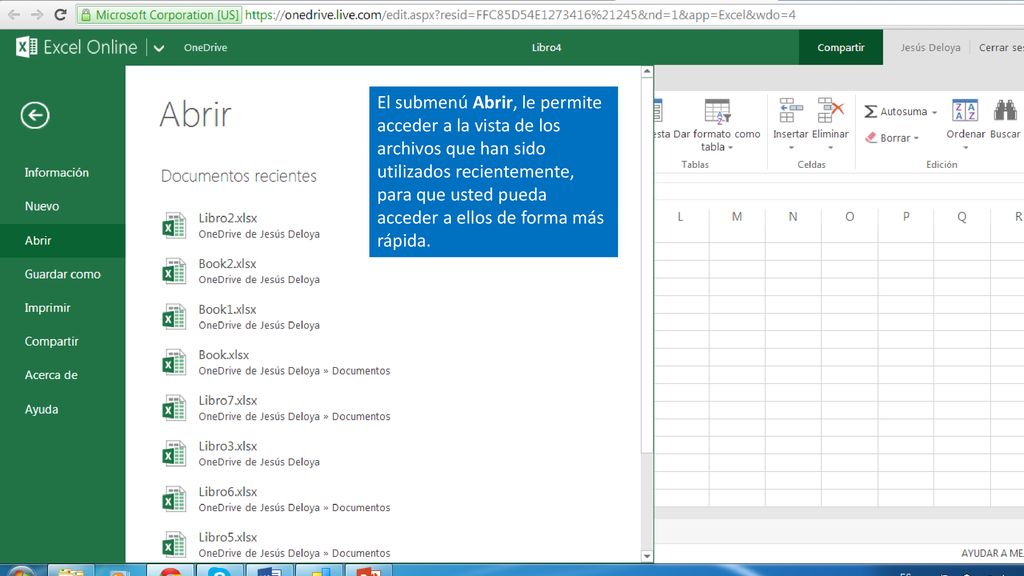The height and width of the screenshot is (576, 1024).
Task: Select Información in the side menu
Action: (x=57, y=172)
